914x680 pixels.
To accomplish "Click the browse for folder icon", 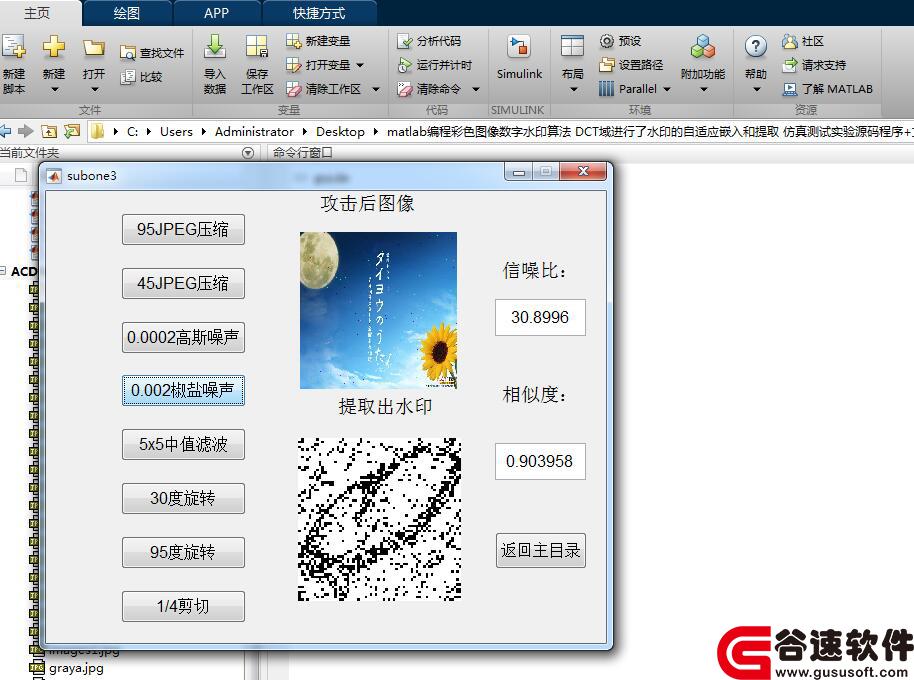I will [72, 131].
